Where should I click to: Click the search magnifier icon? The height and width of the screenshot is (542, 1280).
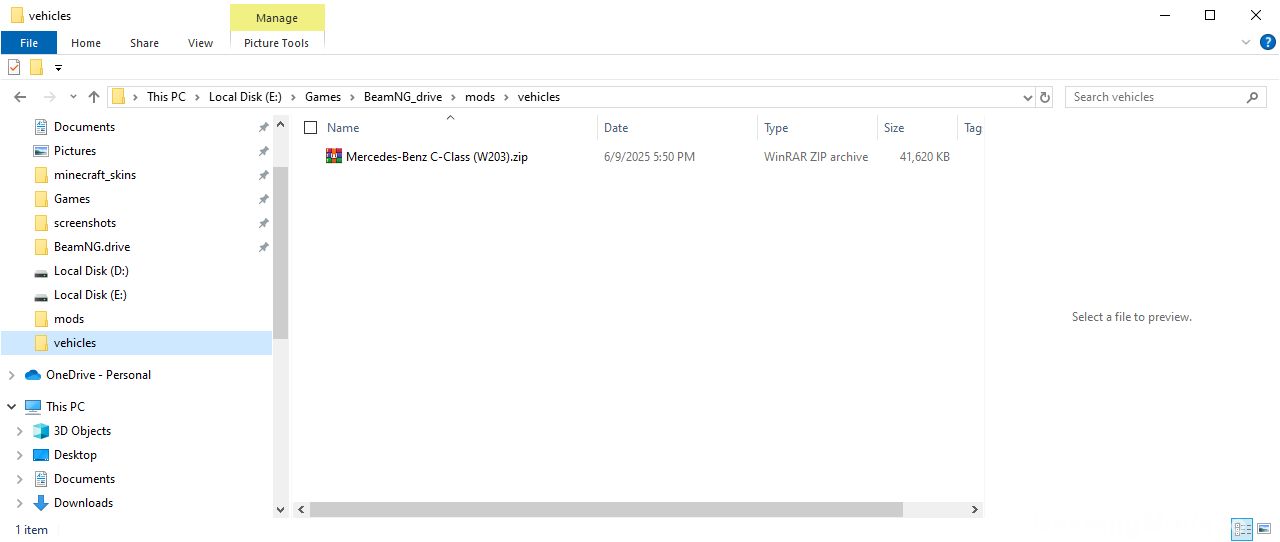coord(1253,97)
